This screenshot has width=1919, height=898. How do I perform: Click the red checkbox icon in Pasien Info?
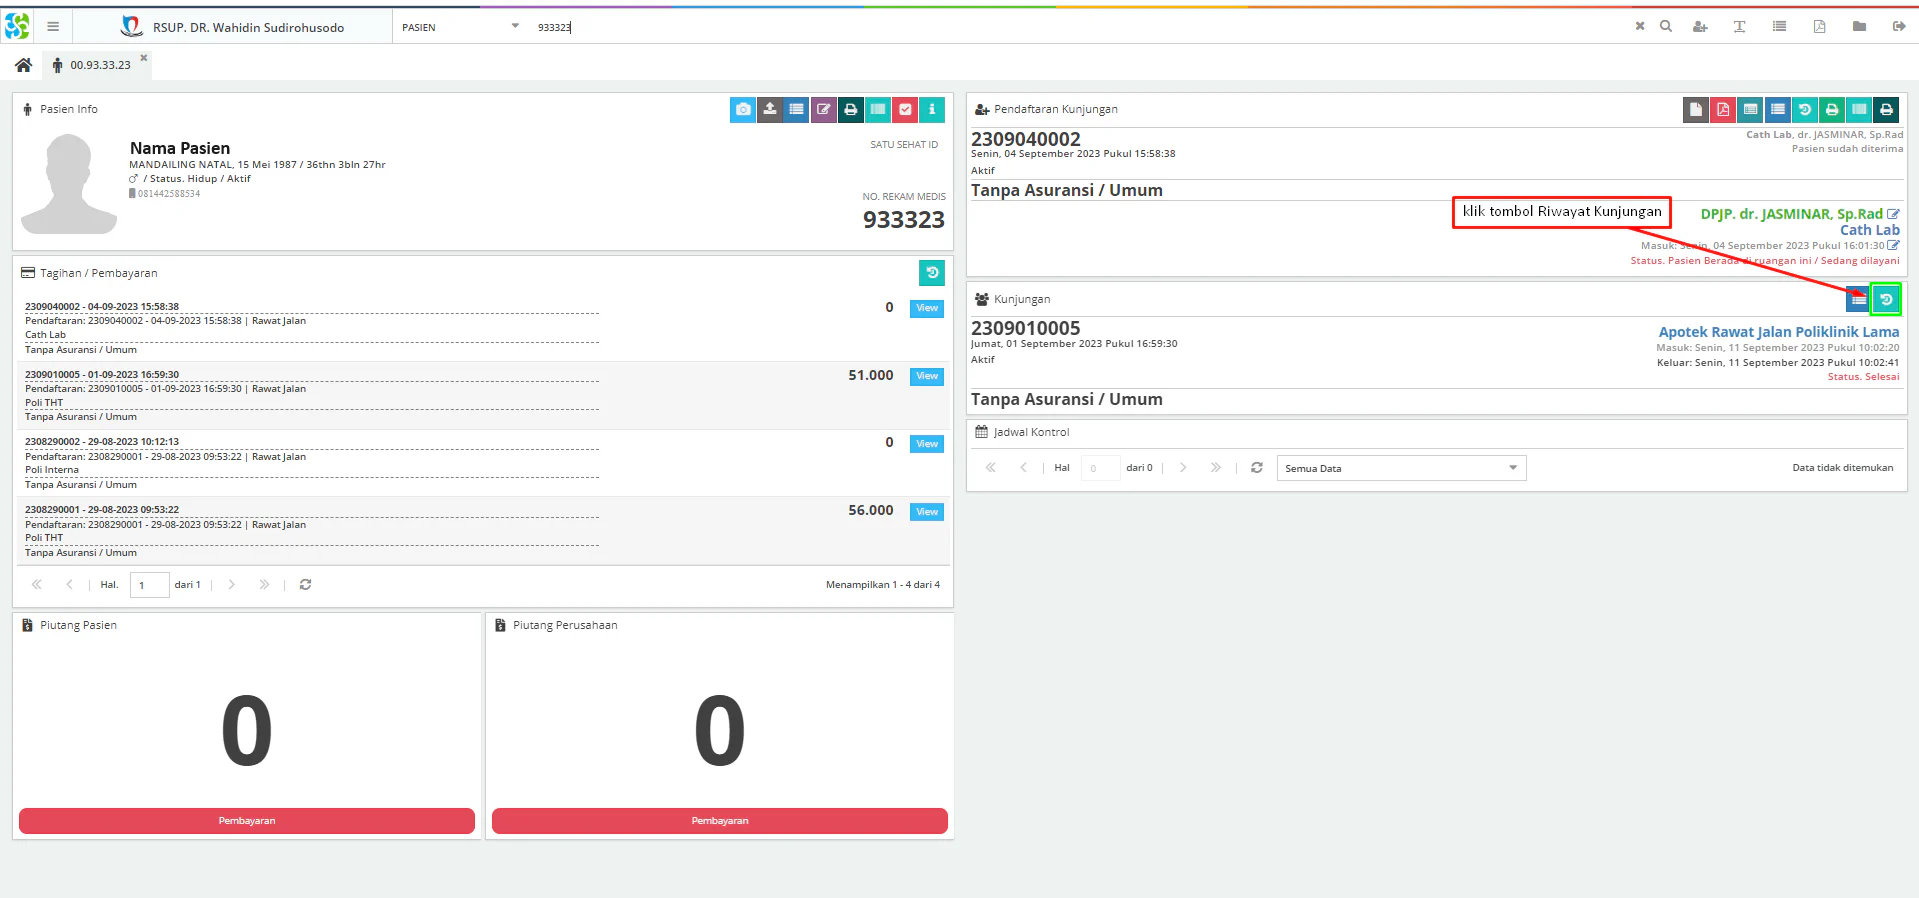905,109
